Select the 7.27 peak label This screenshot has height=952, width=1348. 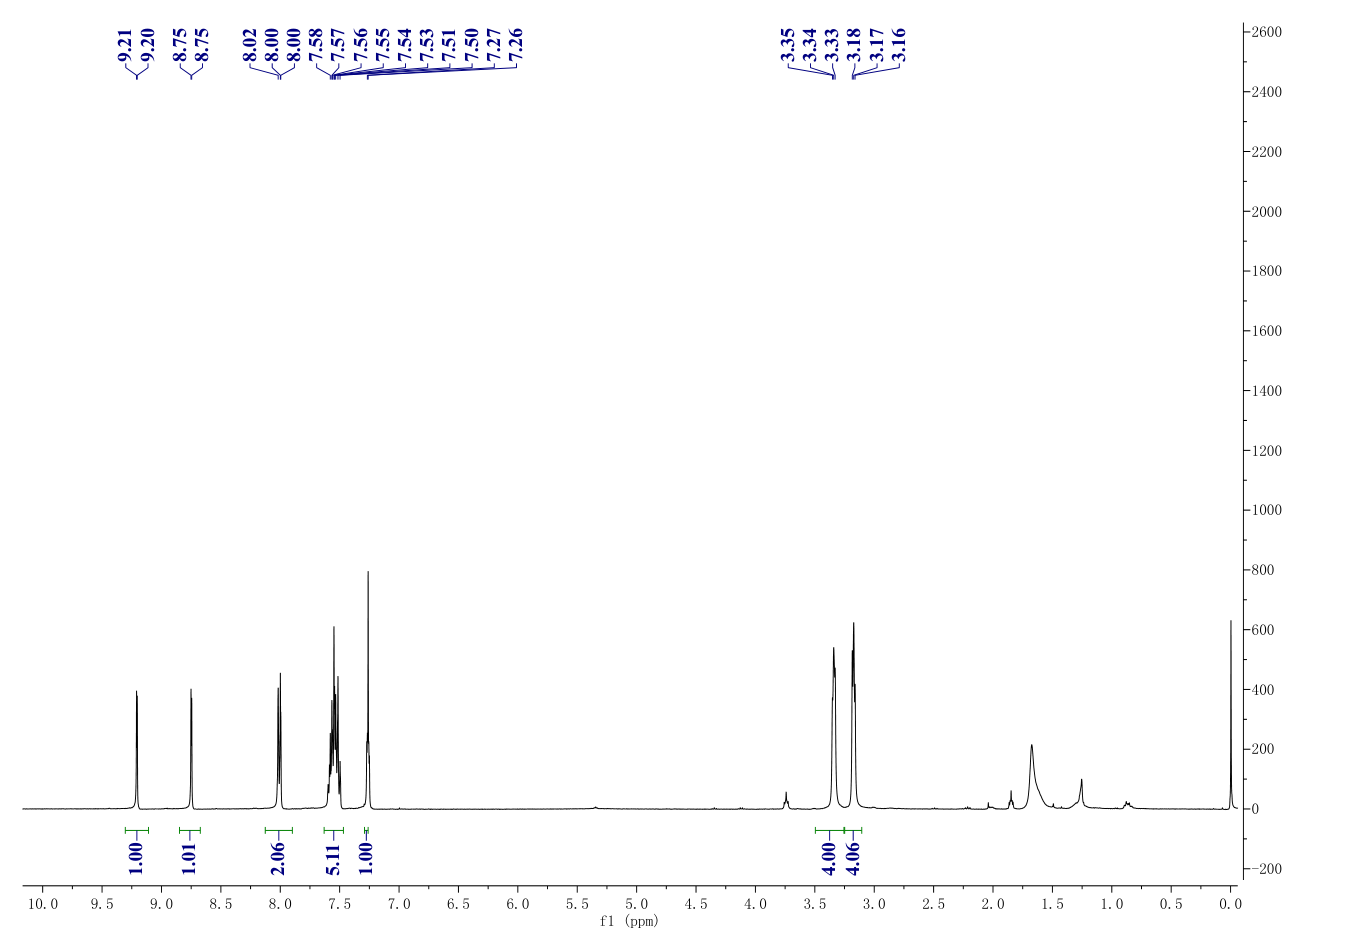(x=494, y=46)
